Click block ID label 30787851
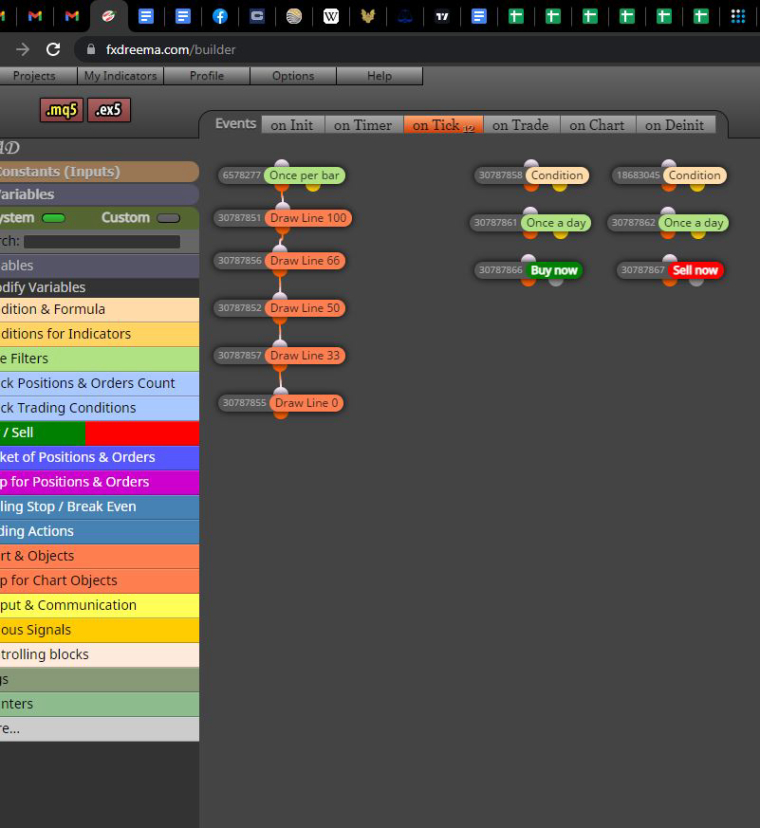The width and height of the screenshot is (760, 828). (x=239, y=218)
